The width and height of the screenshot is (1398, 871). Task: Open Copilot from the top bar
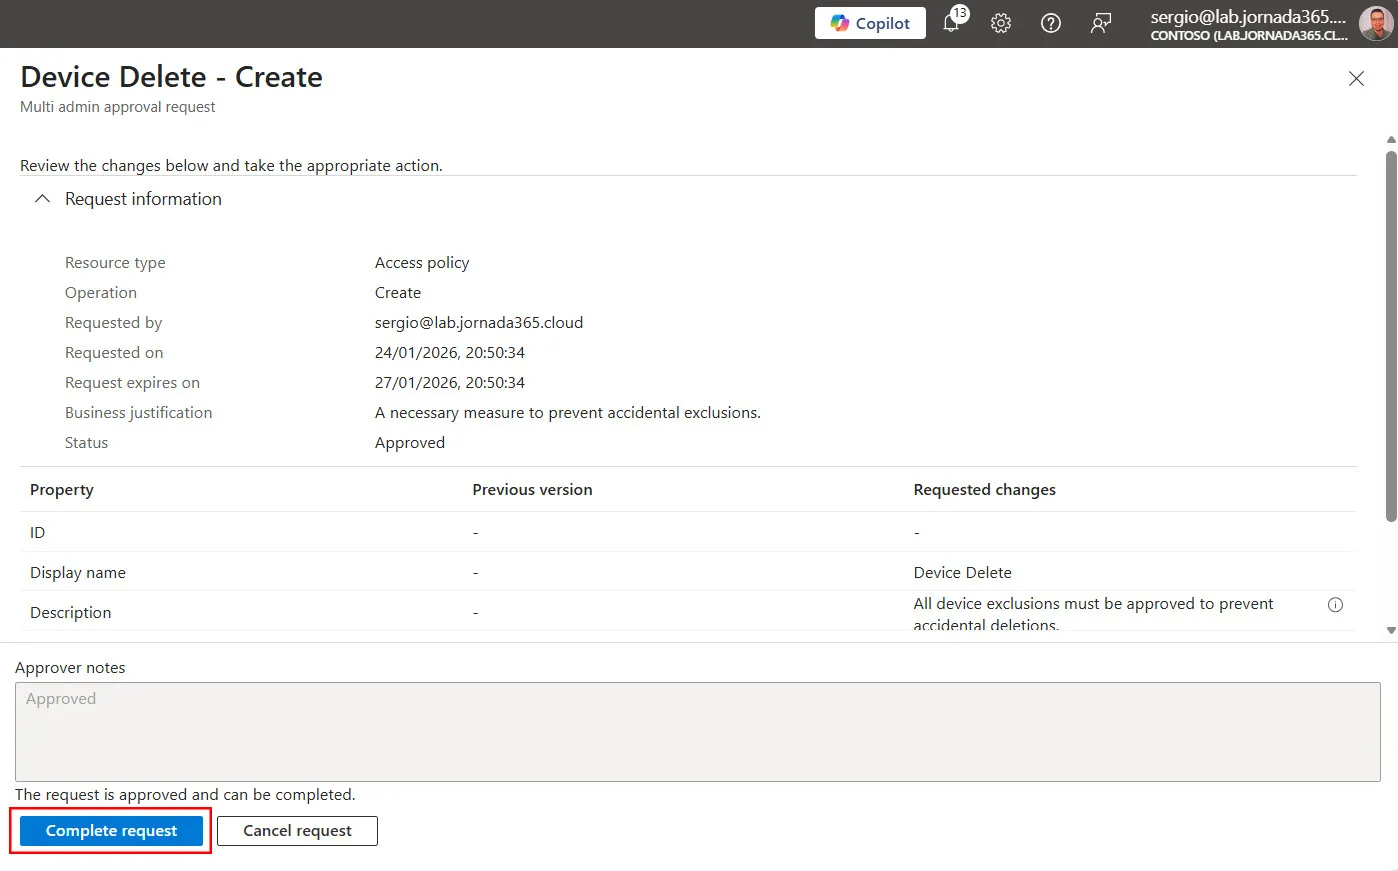click(870, 23)
